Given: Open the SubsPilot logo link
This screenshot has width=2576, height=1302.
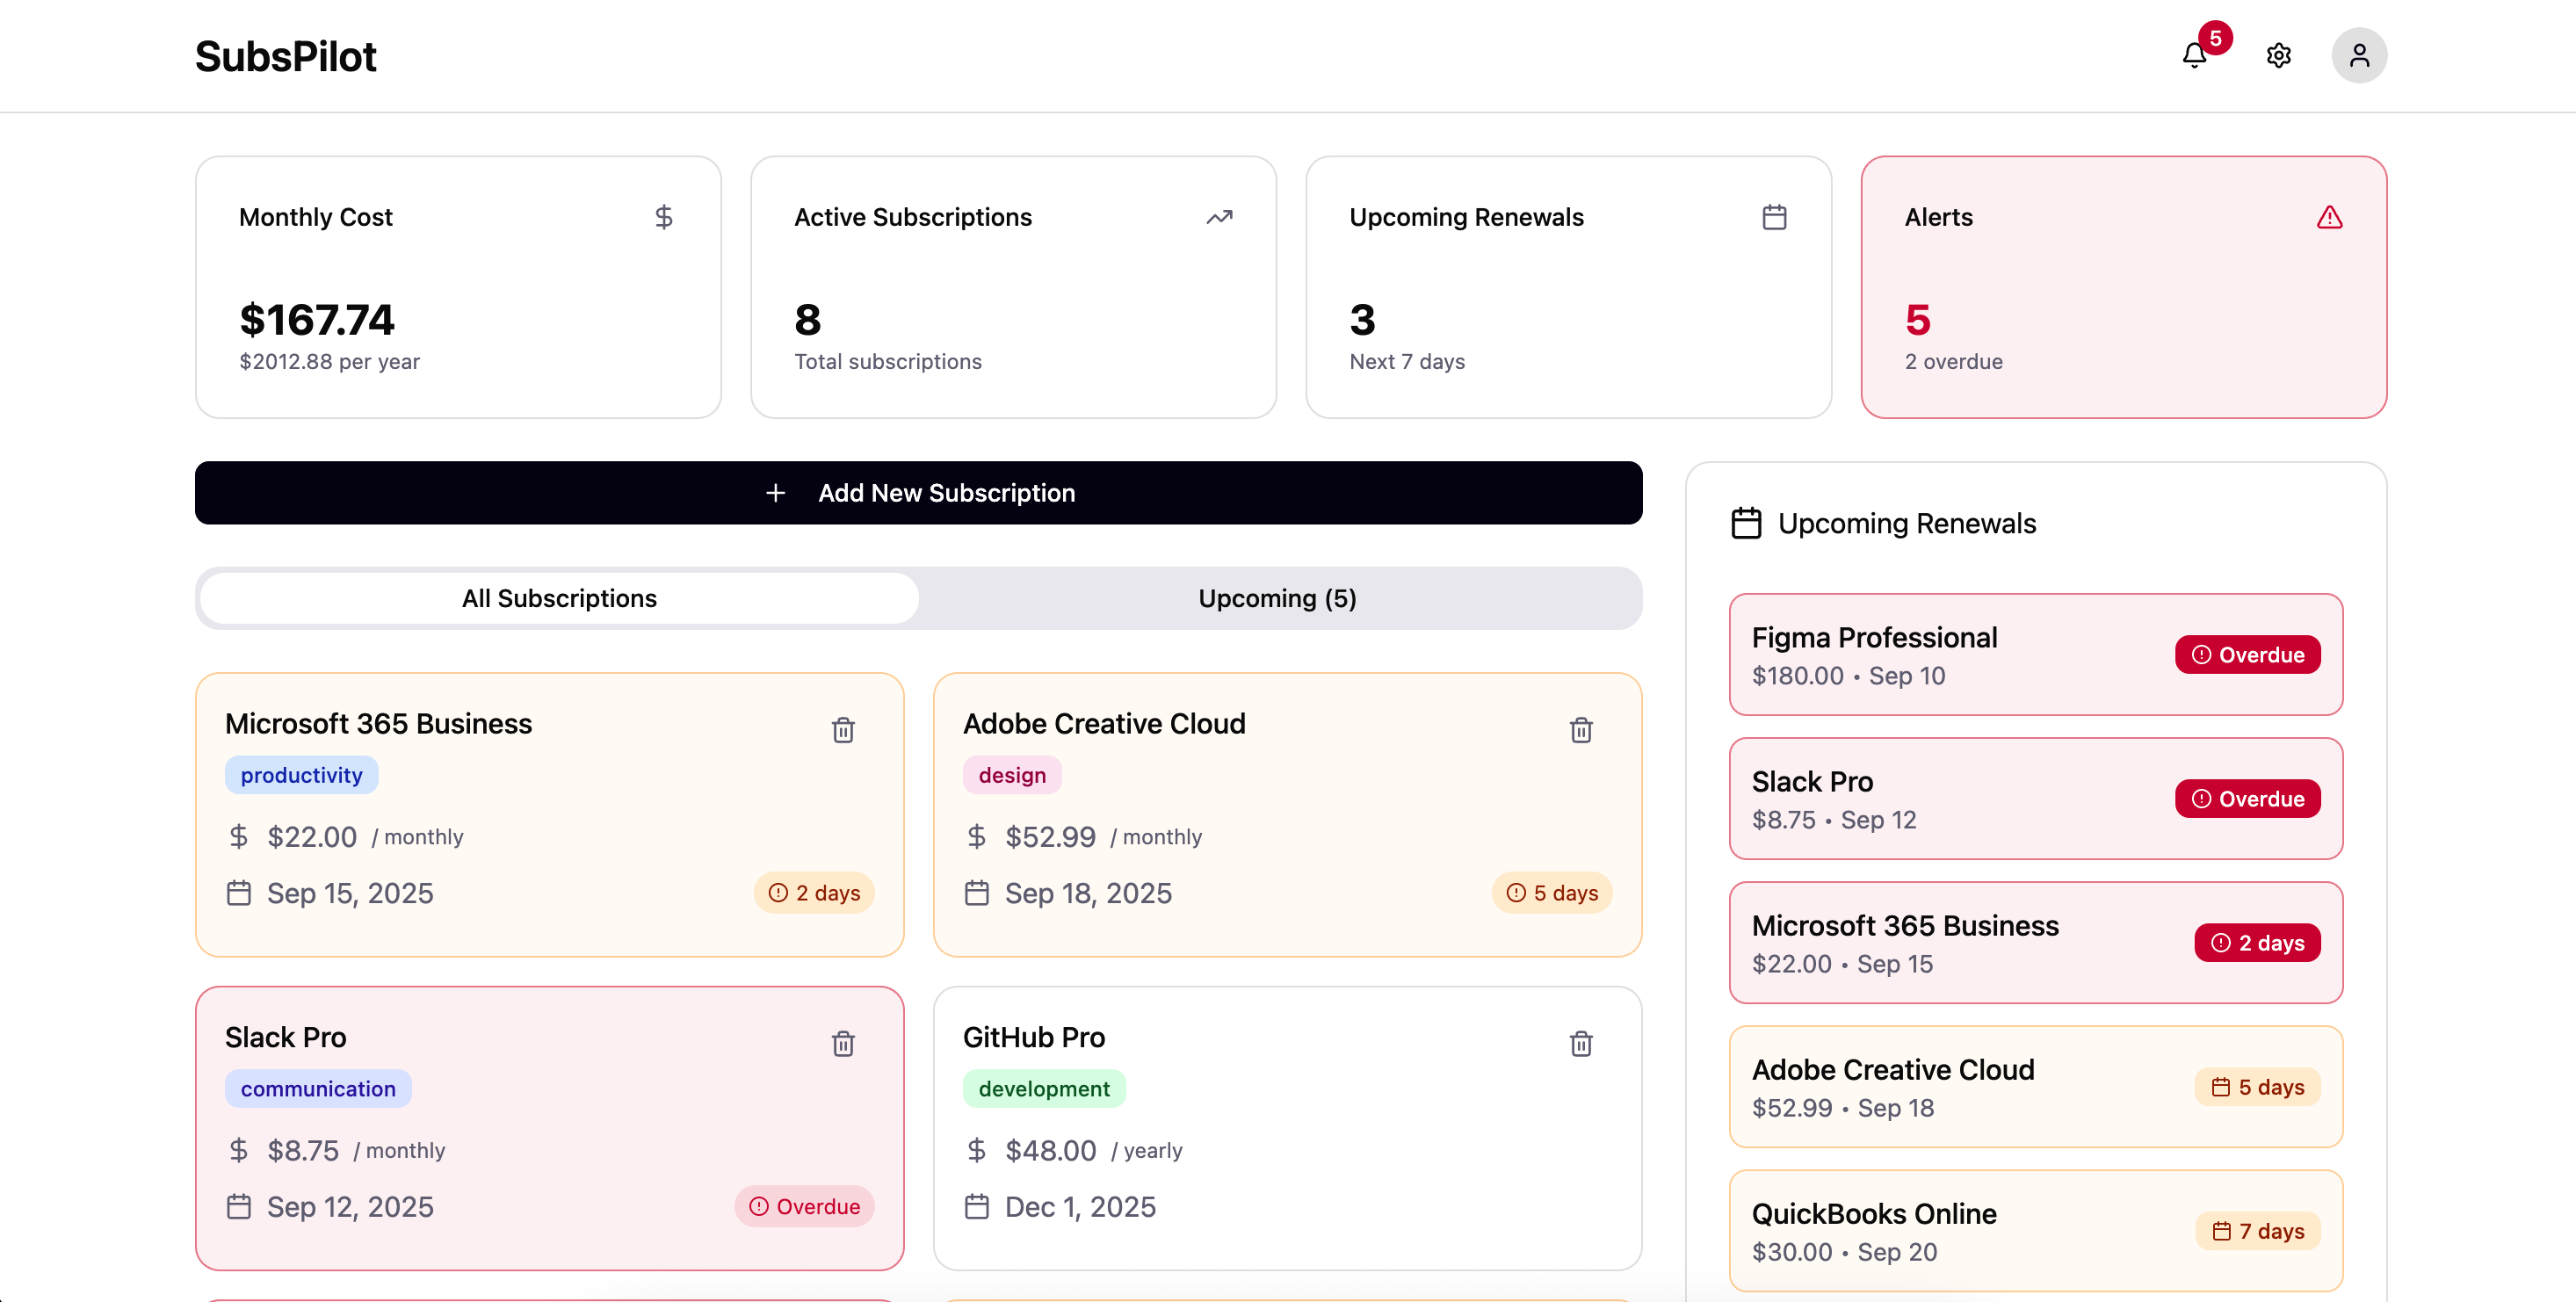Looking at the screenshot, I should [x=286, y=56].
